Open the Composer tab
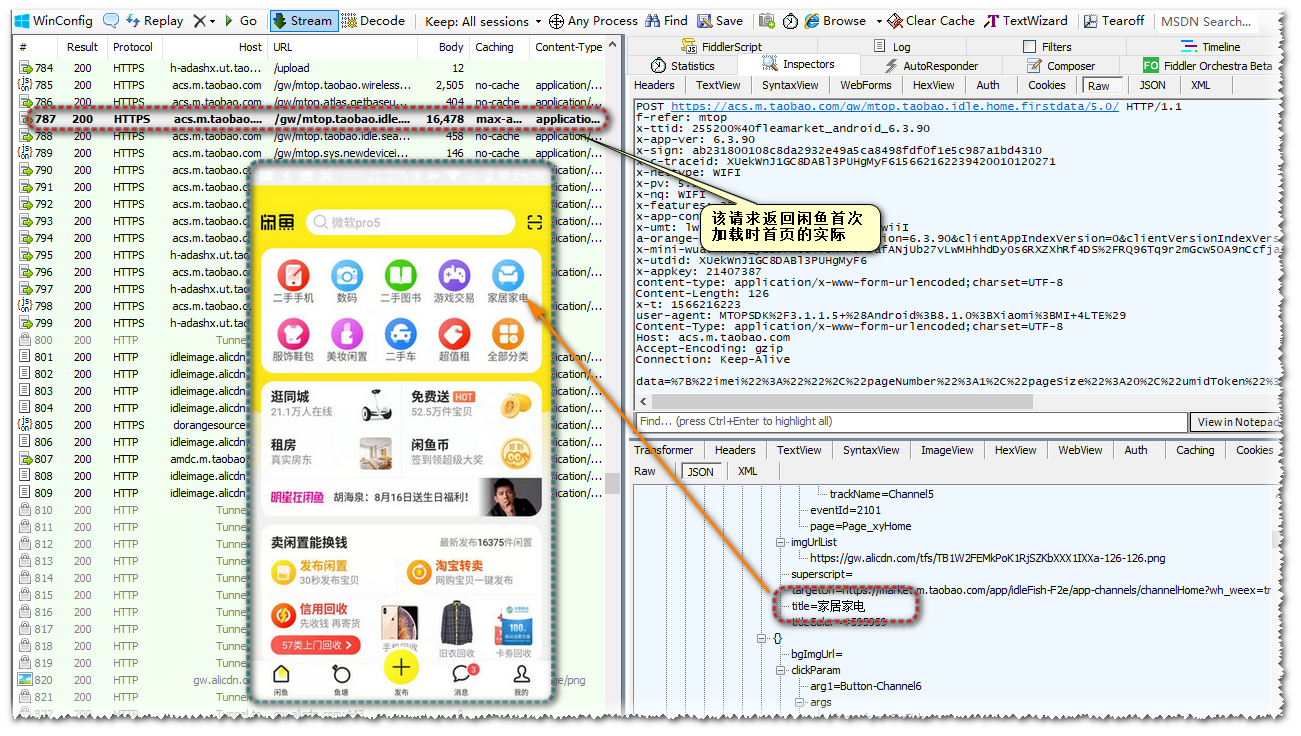The width and height of the screenshot is (1301, 736). click(x=1060, y=65)
